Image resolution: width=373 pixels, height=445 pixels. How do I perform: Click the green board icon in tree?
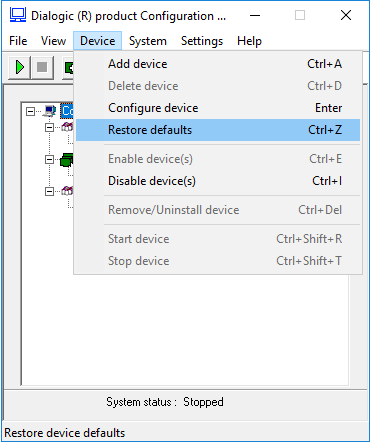[67, 160]
